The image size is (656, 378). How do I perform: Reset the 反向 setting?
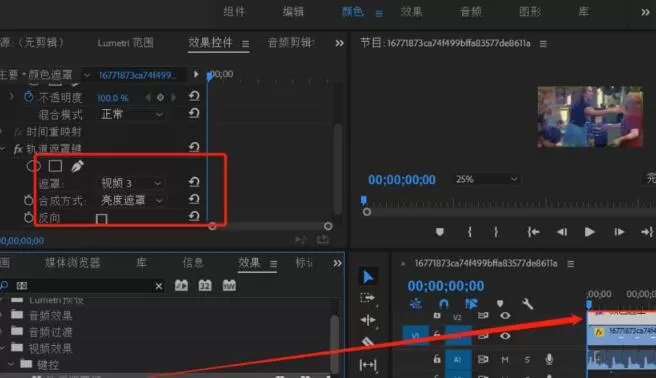(x=194, y=216)
